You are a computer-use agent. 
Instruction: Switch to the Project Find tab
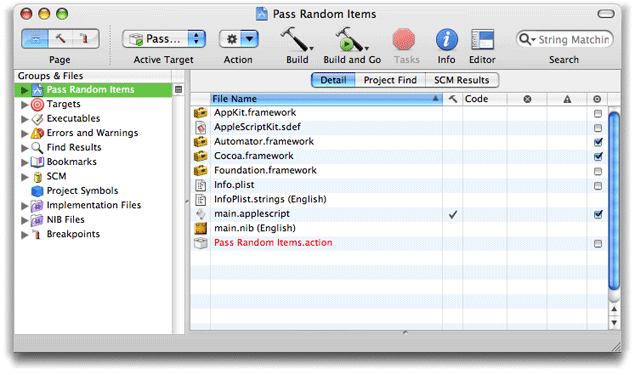(390, 80)
